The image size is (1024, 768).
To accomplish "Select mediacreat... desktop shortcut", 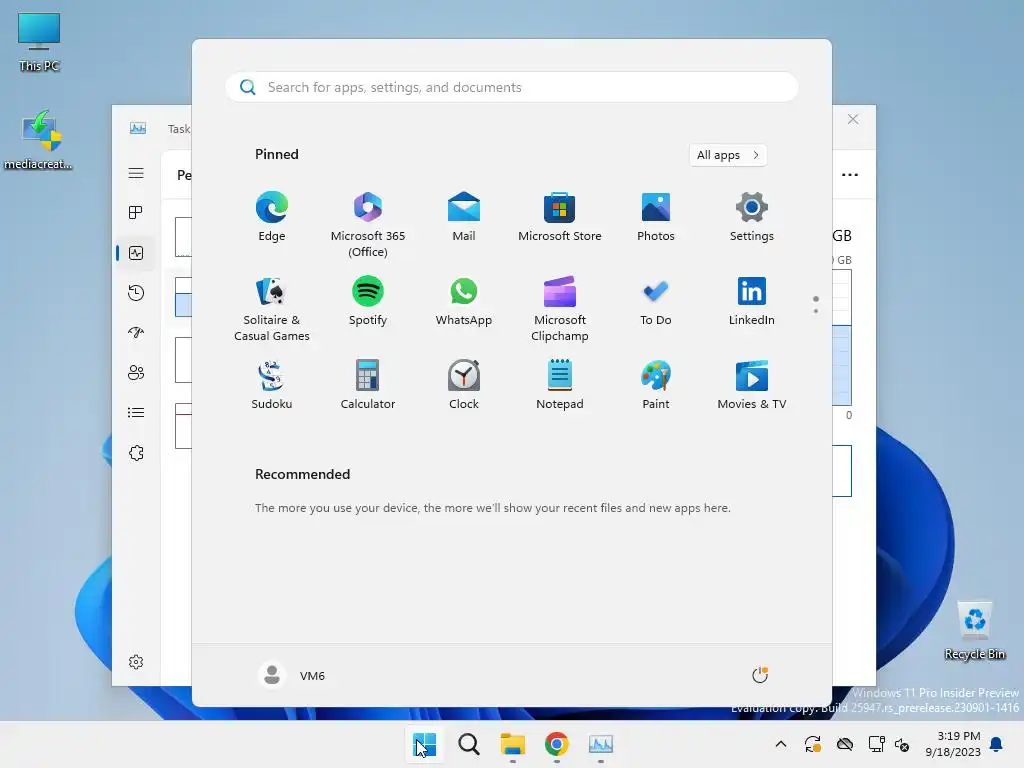I will point(39,140).
